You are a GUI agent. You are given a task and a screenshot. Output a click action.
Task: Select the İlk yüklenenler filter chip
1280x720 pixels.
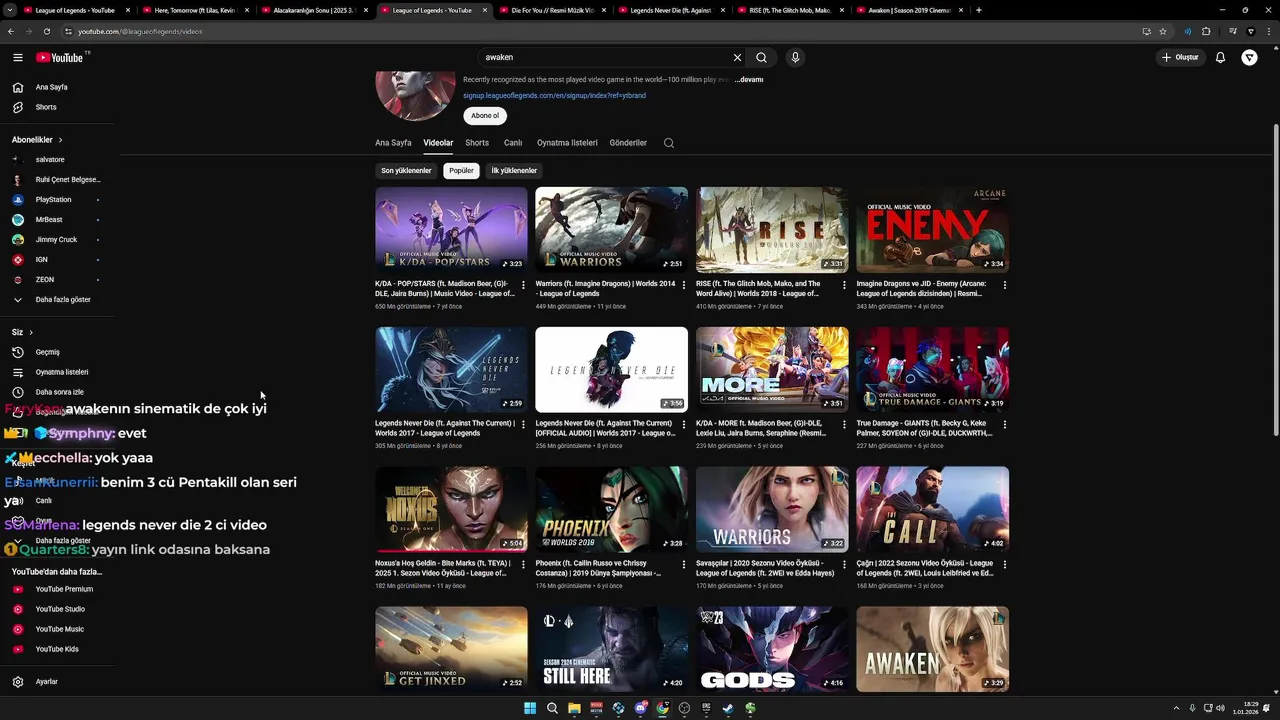pos(514,171)
